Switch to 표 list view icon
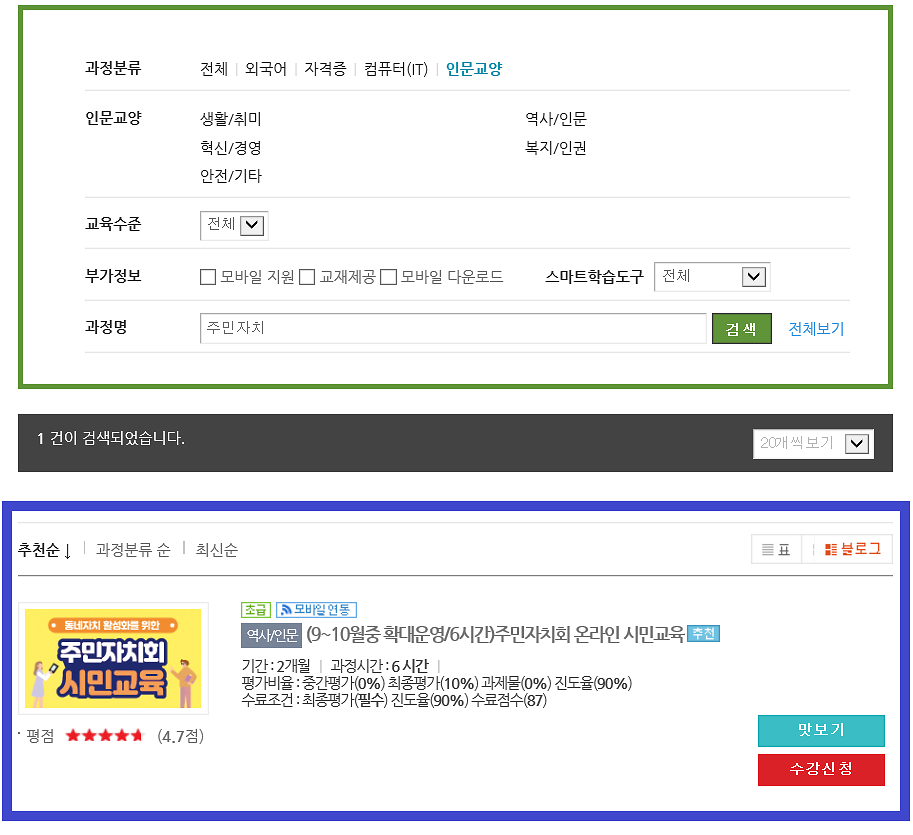 pyautogui.click(x=776, y=549)
